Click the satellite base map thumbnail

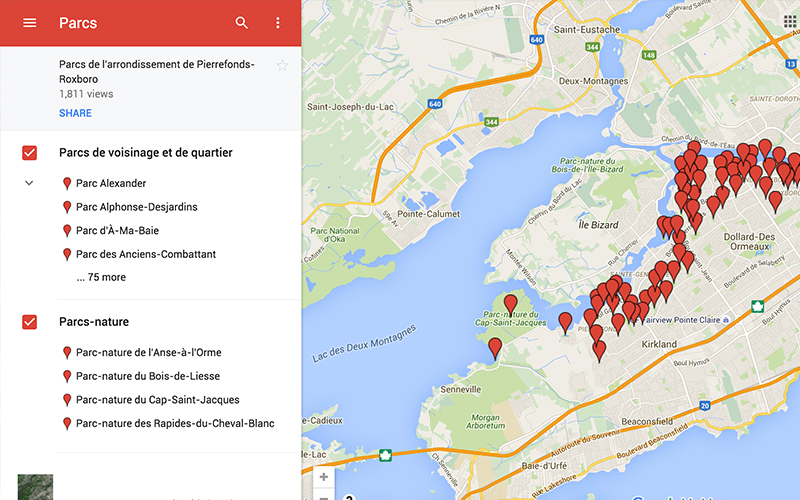click(35, 487)
